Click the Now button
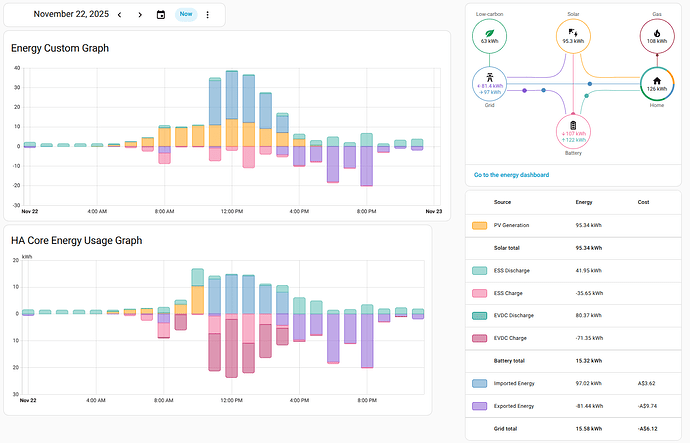Viewport: 690px width, 443px height. tap(186, 15)
